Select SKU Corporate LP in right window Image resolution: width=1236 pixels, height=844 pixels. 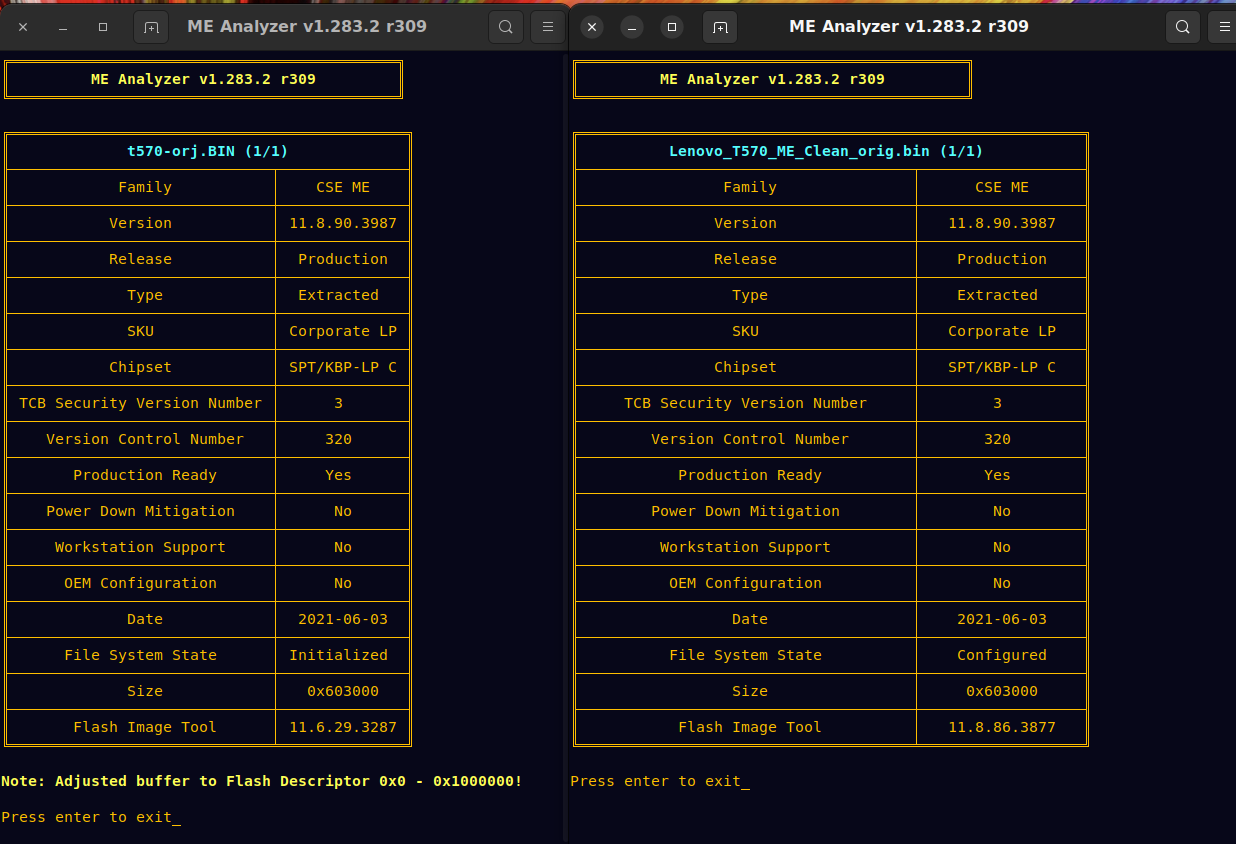(1002, 331)
